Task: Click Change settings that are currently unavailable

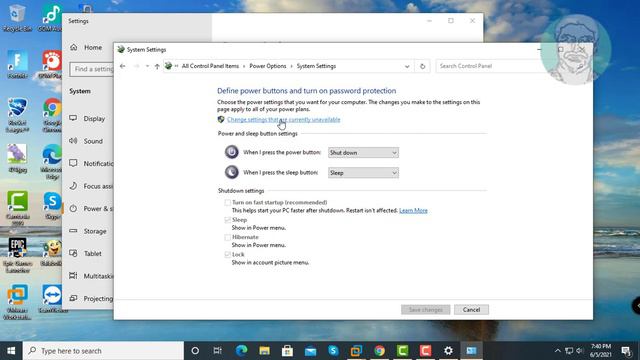Action: pos(283,120)
